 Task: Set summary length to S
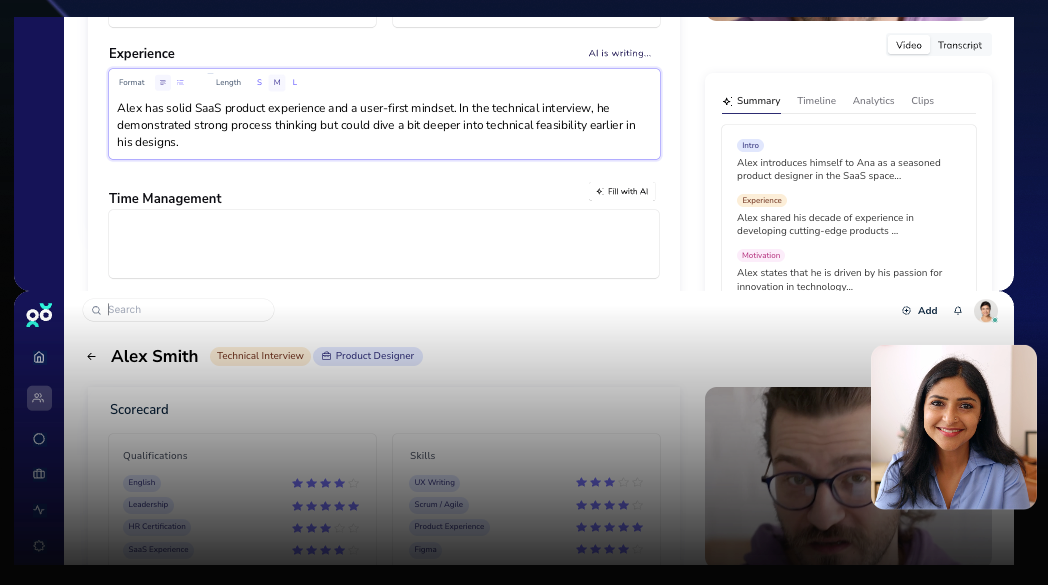pos(259,82)
